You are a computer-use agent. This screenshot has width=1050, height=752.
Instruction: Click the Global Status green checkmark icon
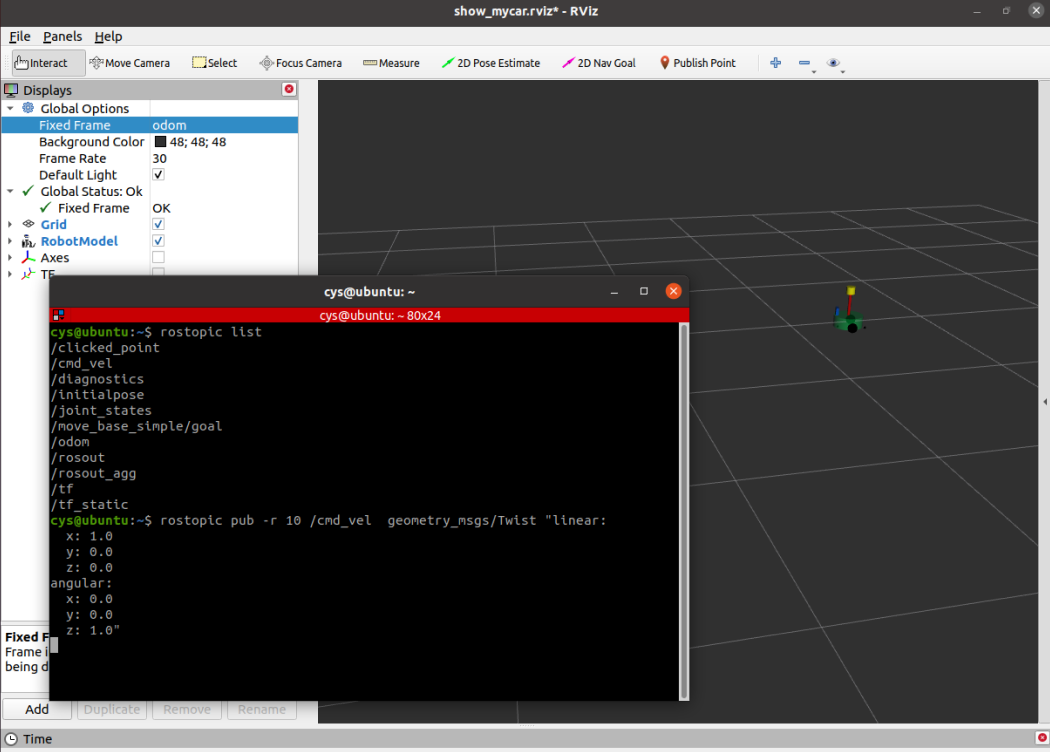tap(28, 191)
